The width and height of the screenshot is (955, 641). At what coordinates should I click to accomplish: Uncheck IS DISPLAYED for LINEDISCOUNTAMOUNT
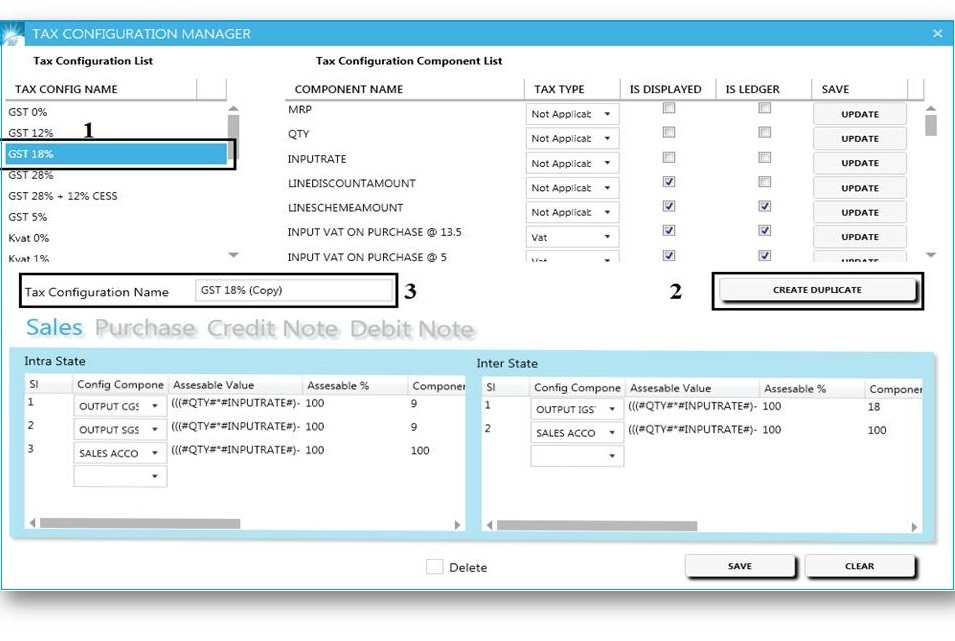(666, 183)
